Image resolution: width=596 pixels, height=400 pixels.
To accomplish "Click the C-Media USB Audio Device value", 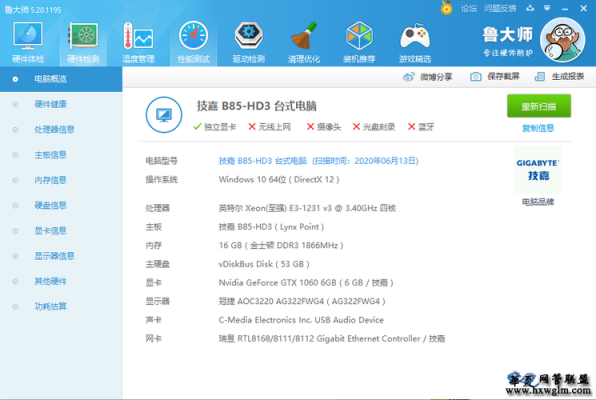I will pyautogui.click(x=301, y=320).
